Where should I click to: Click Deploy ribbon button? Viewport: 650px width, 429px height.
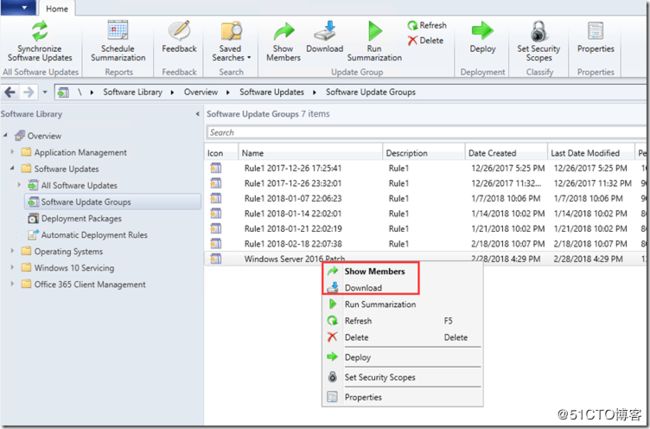coord(483,37)
